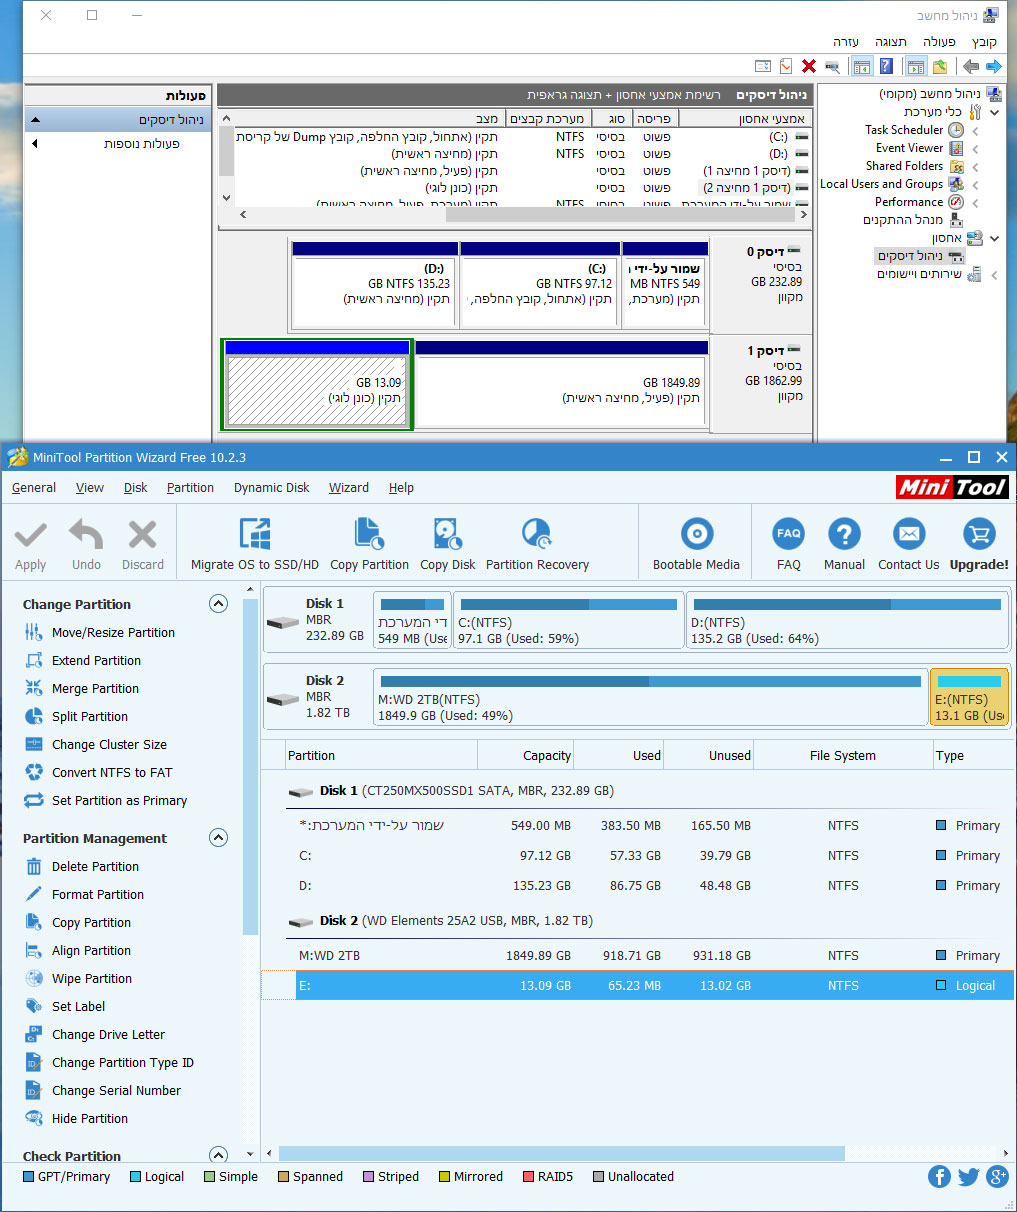Image resolution: width=1017 pixels, height=1212 pixels.
Task: Collapse the Check Partition section
Action: point(218,1155)
